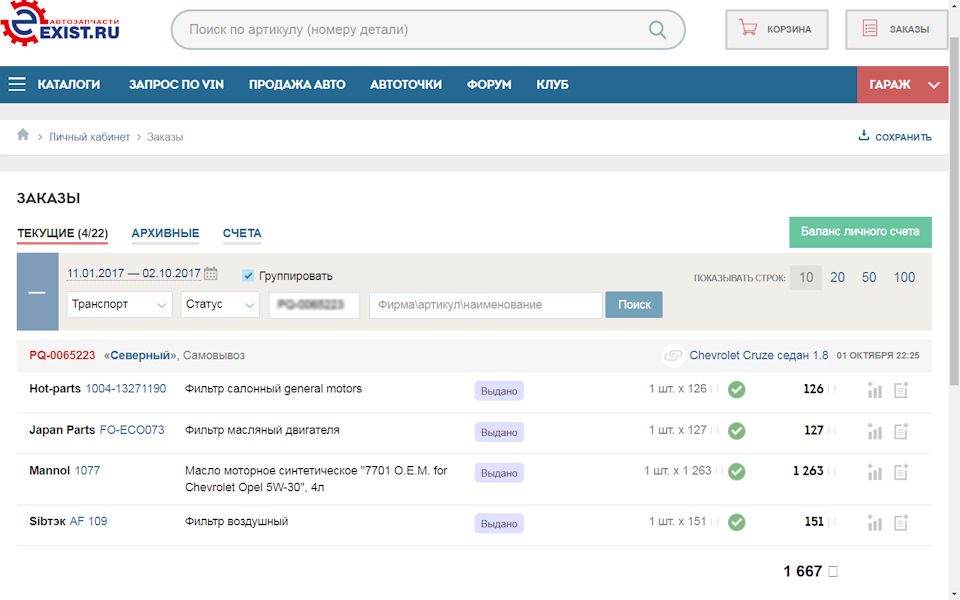Click the Баланс личного счета button
Image resolution: width=960 pixels, height=600 pixels.
point(860,232)
